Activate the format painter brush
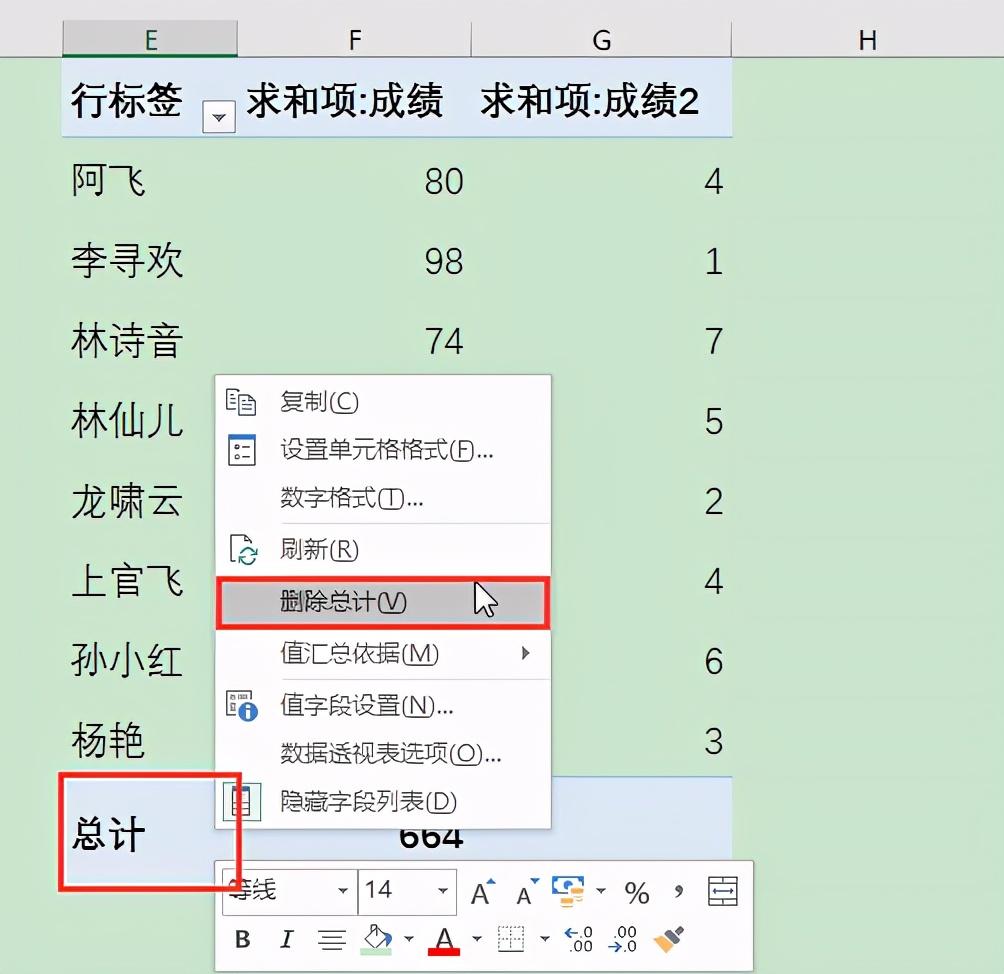This screenshot has width=1004, height=974. point(669,939)
